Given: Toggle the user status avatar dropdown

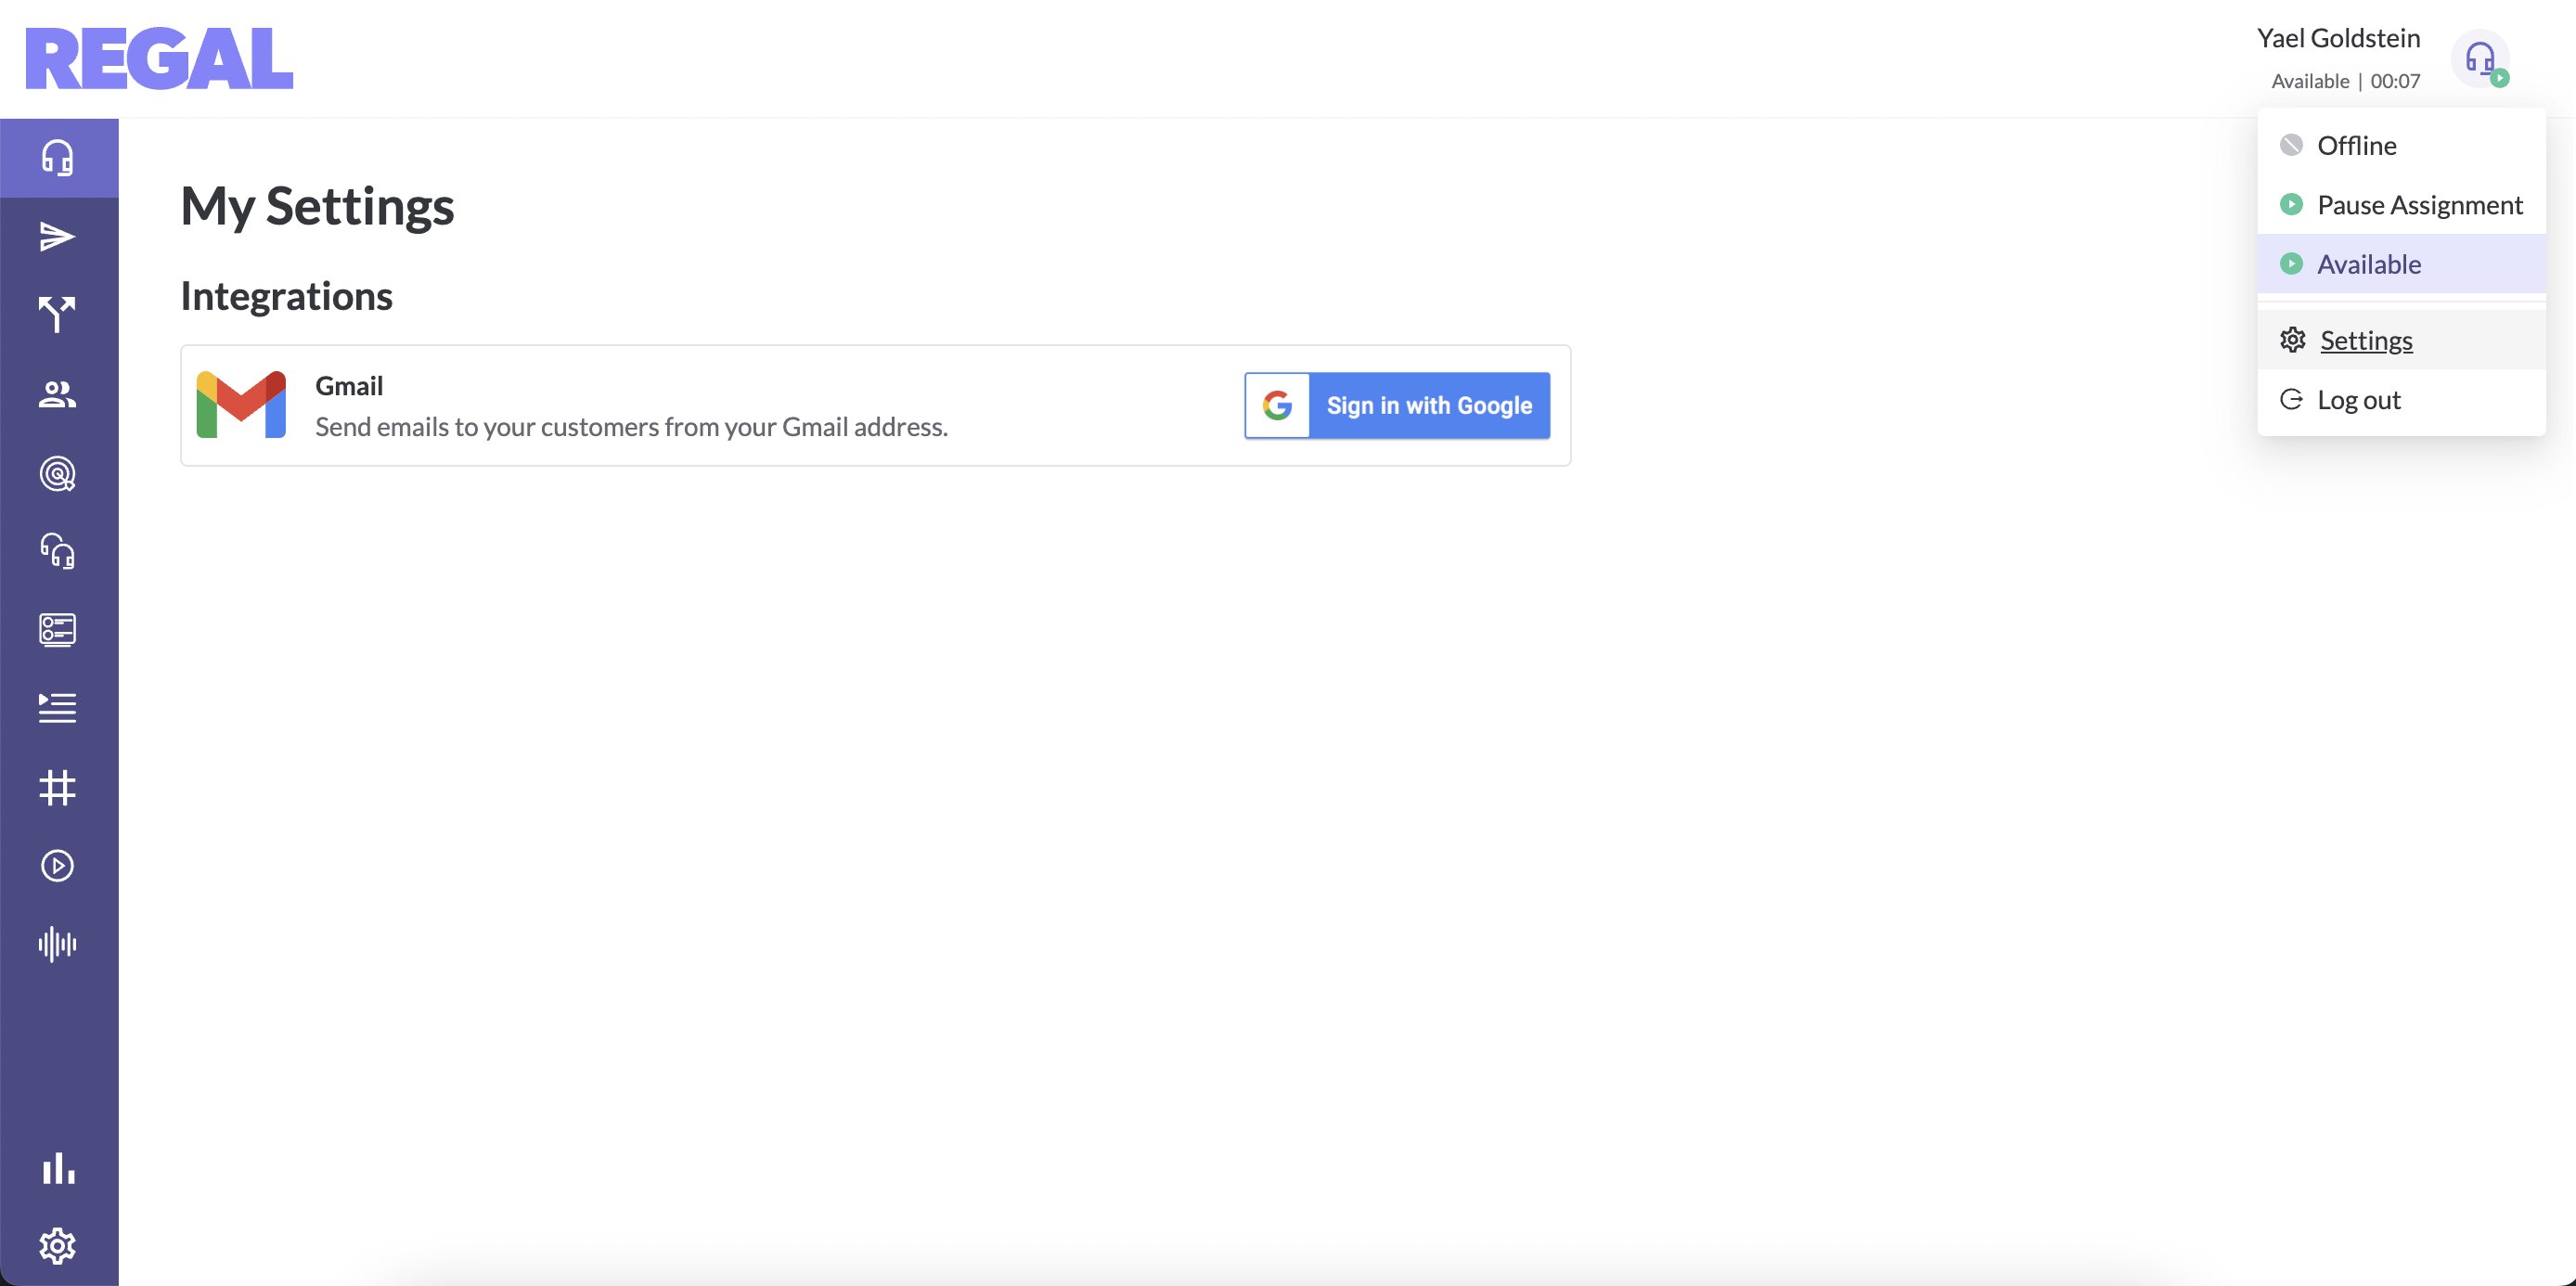Looking at the screenshot, I should tap(2480, 59).
